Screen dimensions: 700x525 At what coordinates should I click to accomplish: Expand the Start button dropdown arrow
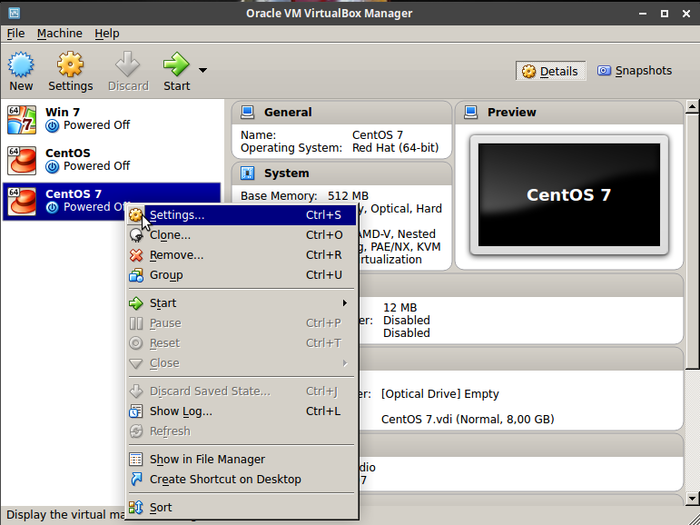pyautogui.click(x=203, y=70)
